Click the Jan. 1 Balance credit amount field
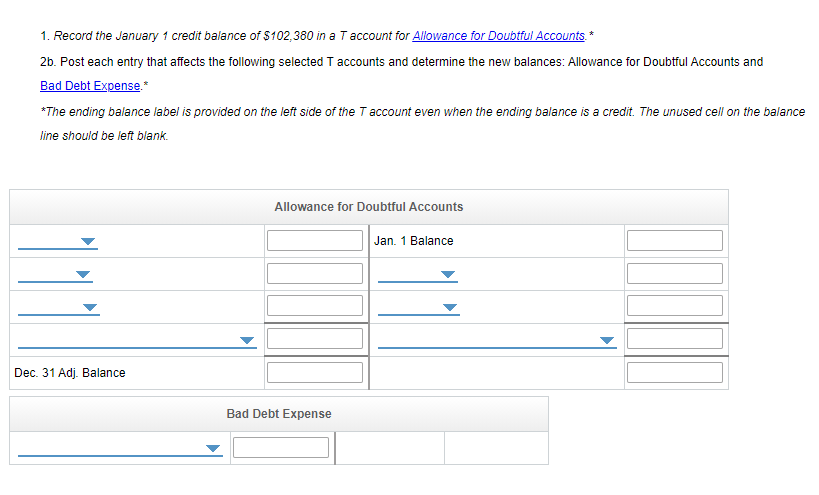This screenshot has height=495, width=819. (674, 241)
